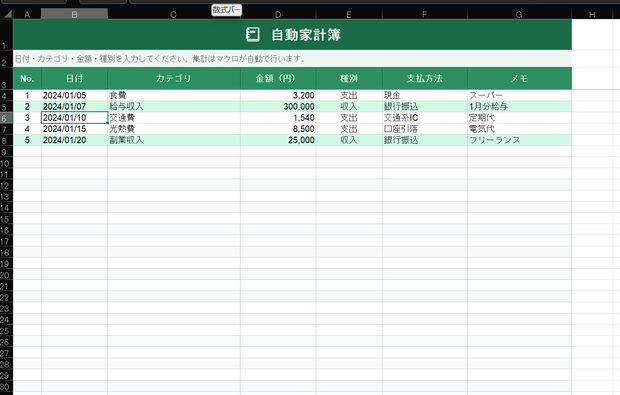Click the スーパー memo cell

click(519, 95)
